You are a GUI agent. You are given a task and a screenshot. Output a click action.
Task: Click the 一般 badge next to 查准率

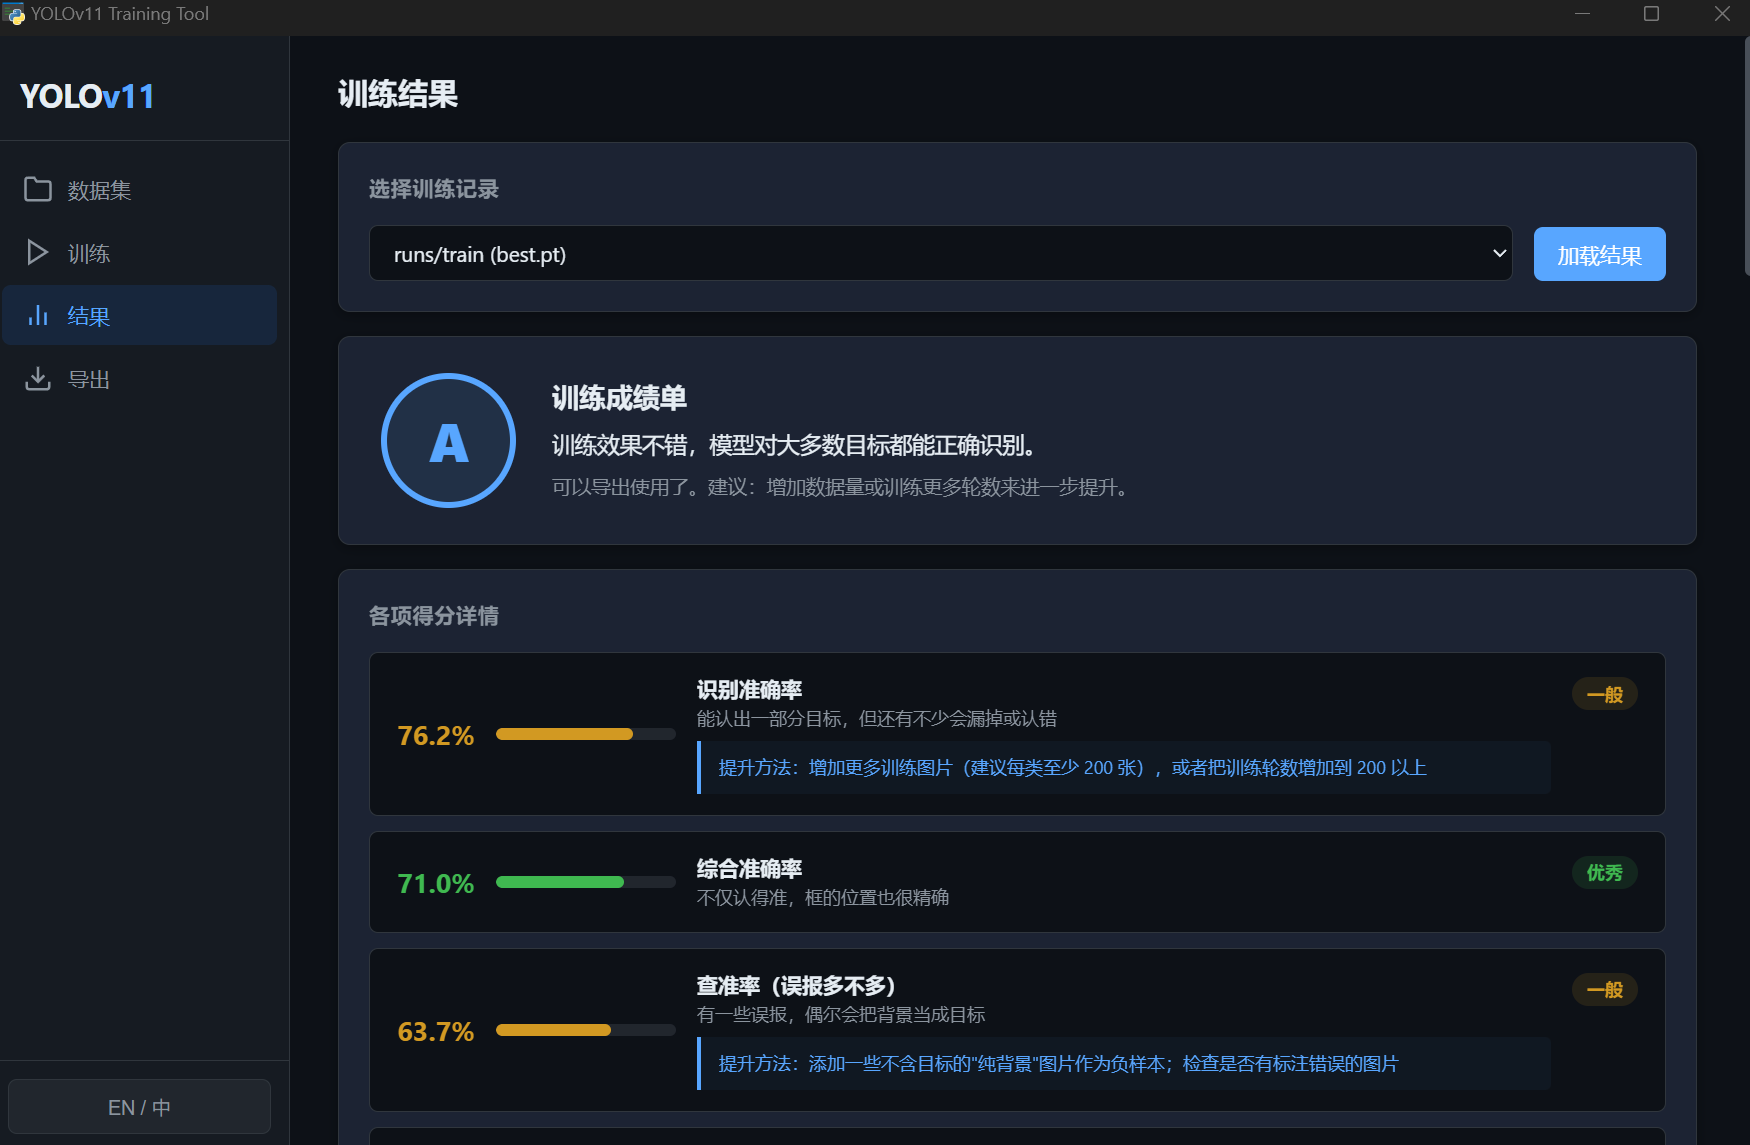(x=1604, y=989)
